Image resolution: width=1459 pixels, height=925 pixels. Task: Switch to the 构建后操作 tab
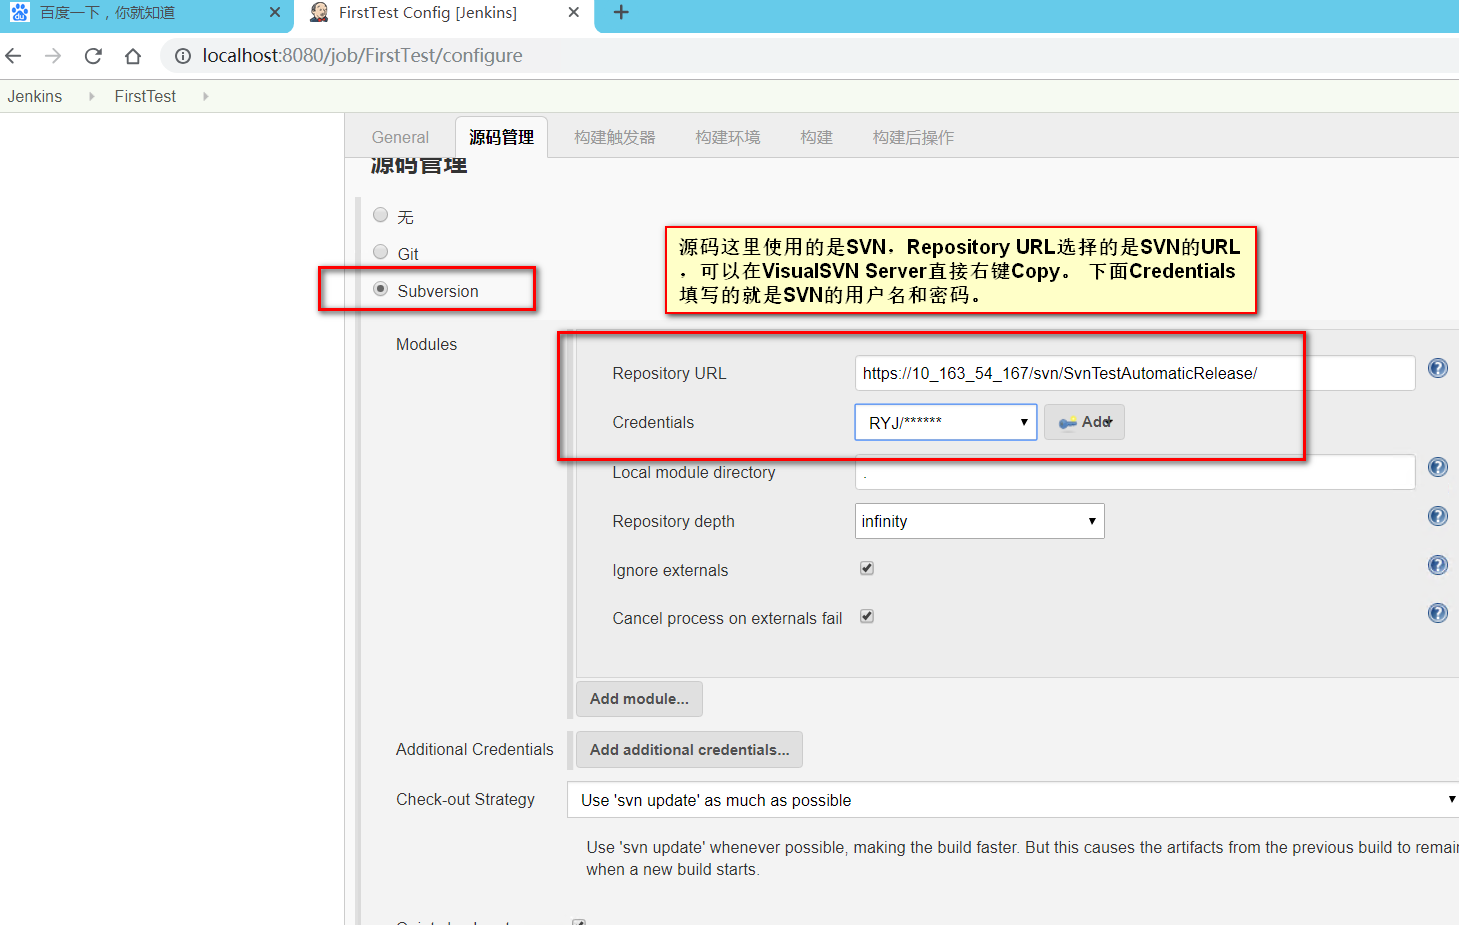click(913, 137)
